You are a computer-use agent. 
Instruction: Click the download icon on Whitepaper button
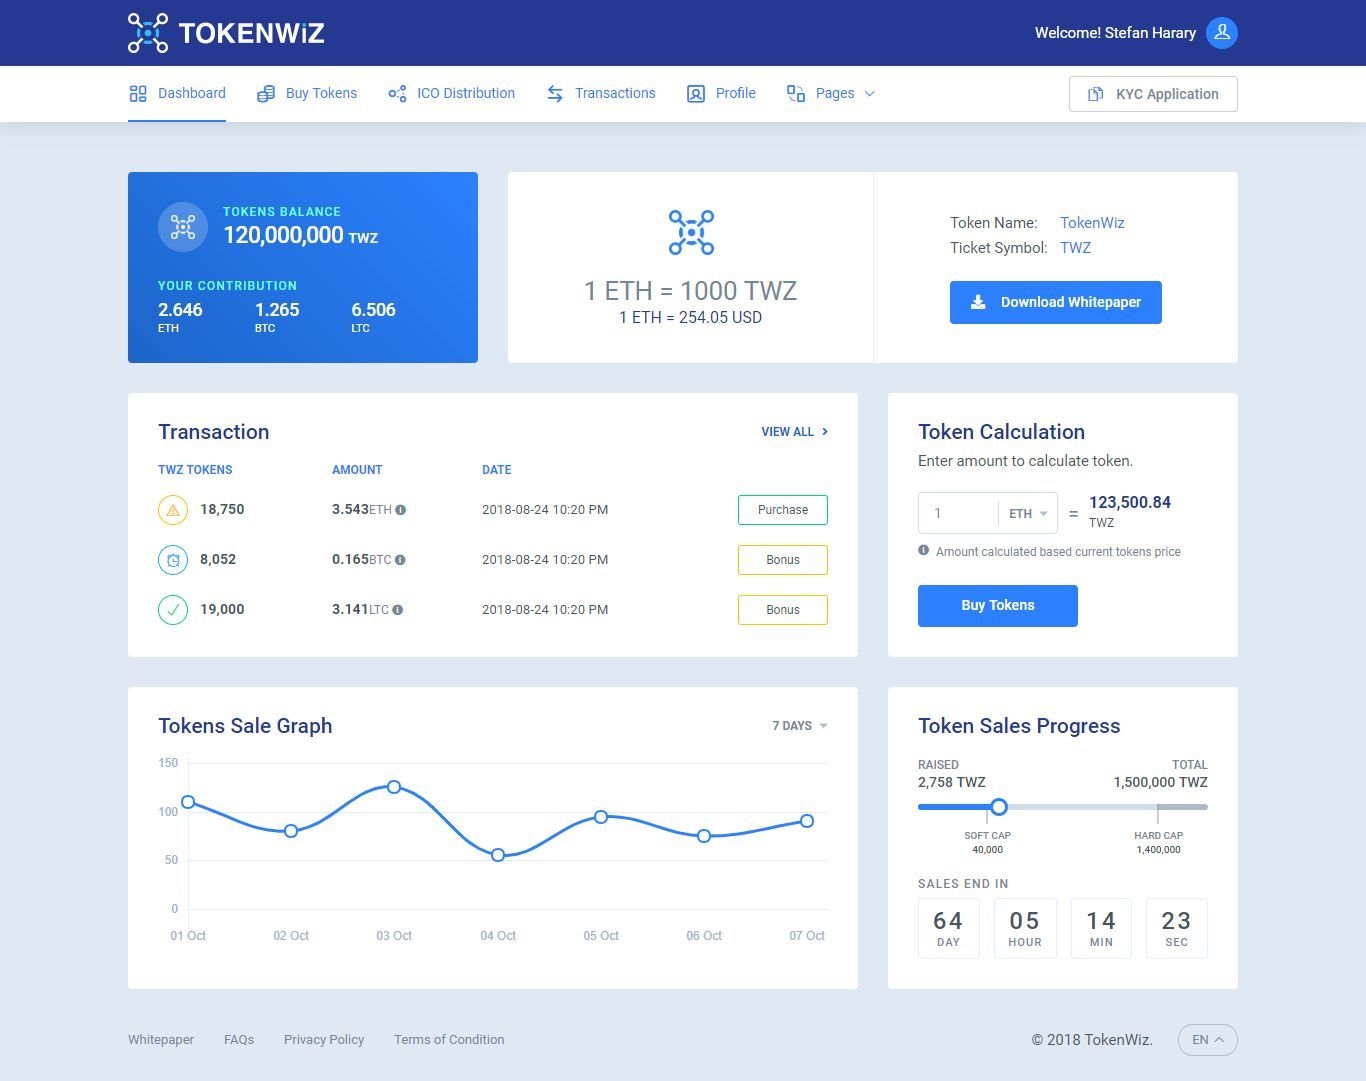pyautogui.click(x=979, y=302)
